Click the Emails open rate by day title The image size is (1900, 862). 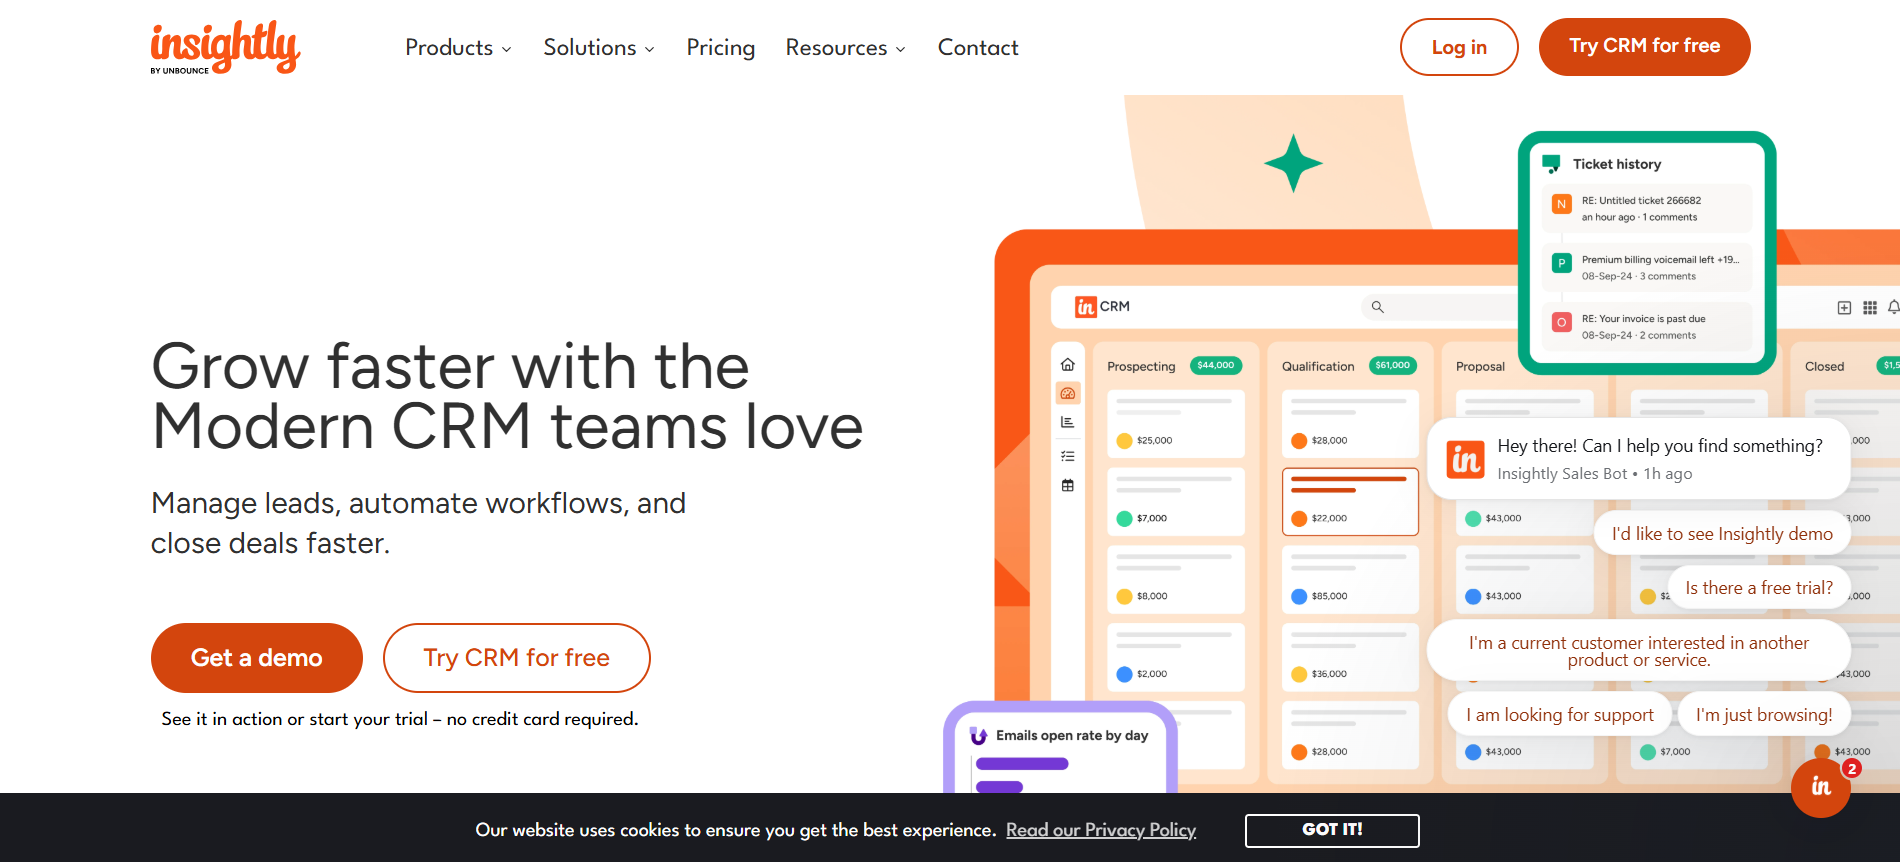(x=1072, y=736)
